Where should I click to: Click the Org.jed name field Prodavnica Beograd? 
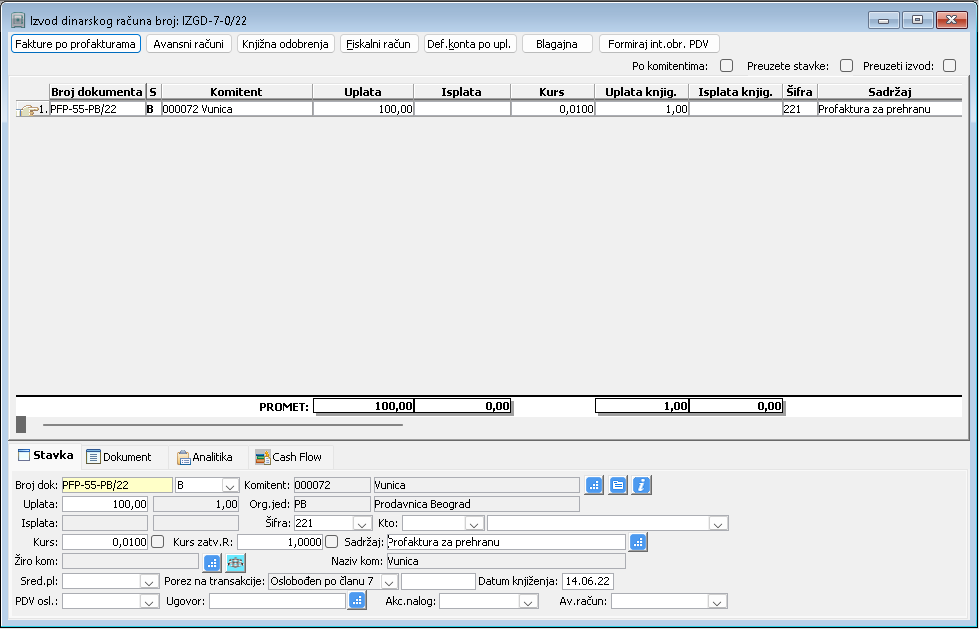click(476, 504)
